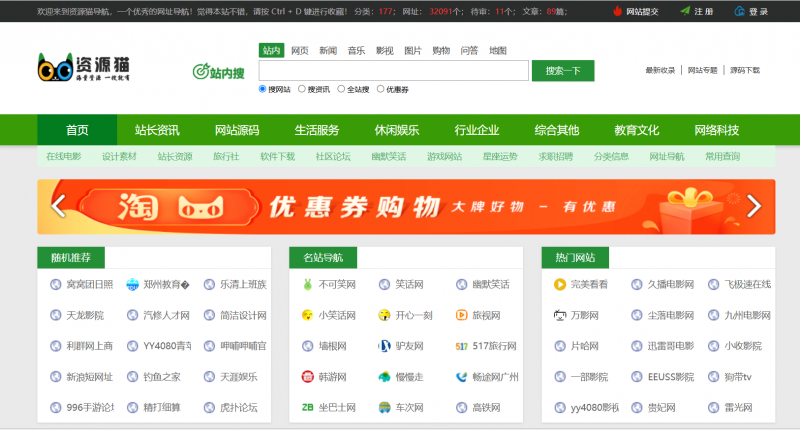This screenshot has width=800, height=430.
Task: Click the 驴友网 icon
Action: tap(384, 346)
